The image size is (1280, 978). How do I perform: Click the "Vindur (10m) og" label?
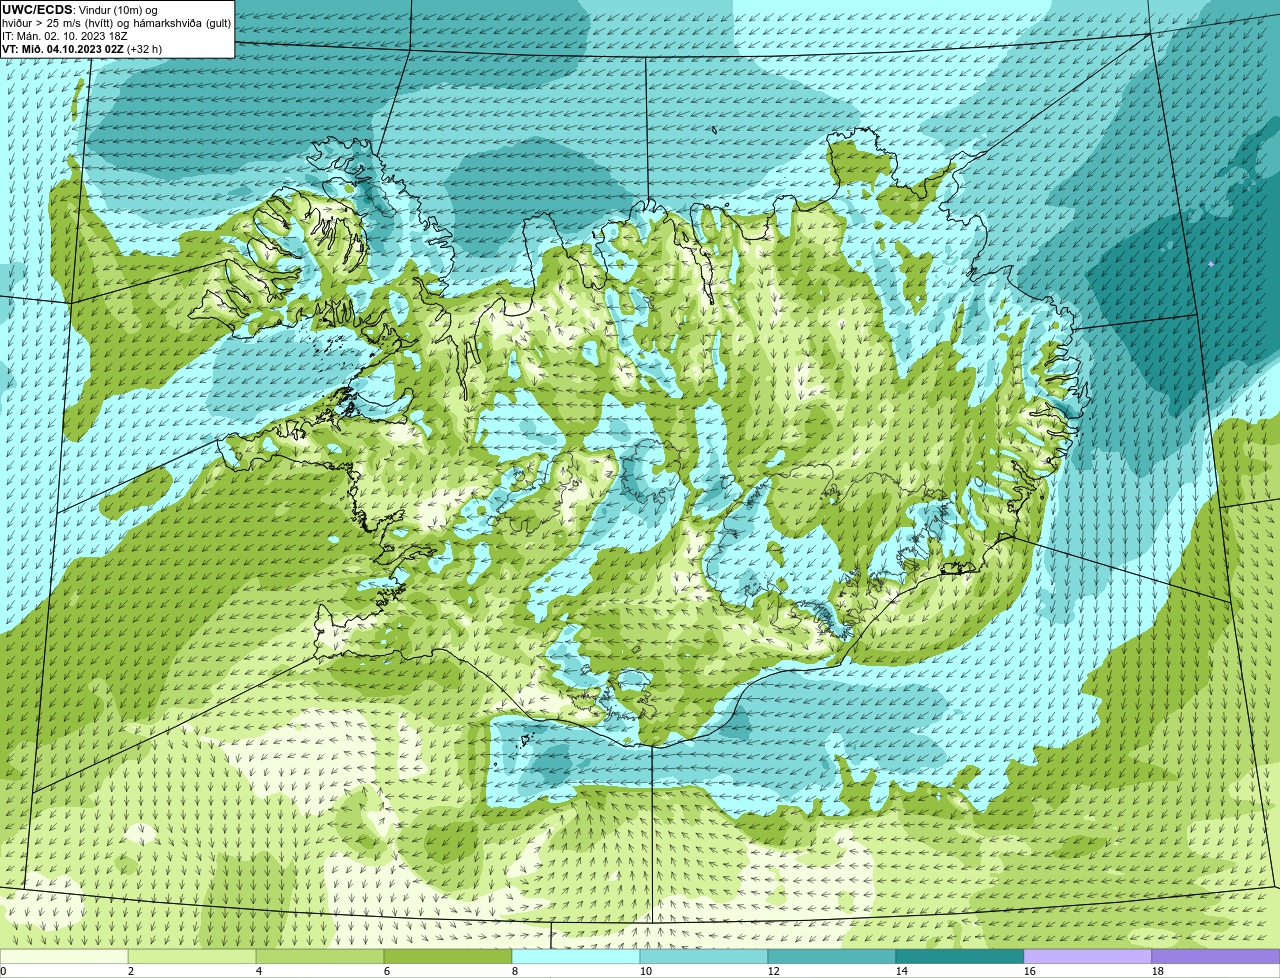(x=118, y=10)
